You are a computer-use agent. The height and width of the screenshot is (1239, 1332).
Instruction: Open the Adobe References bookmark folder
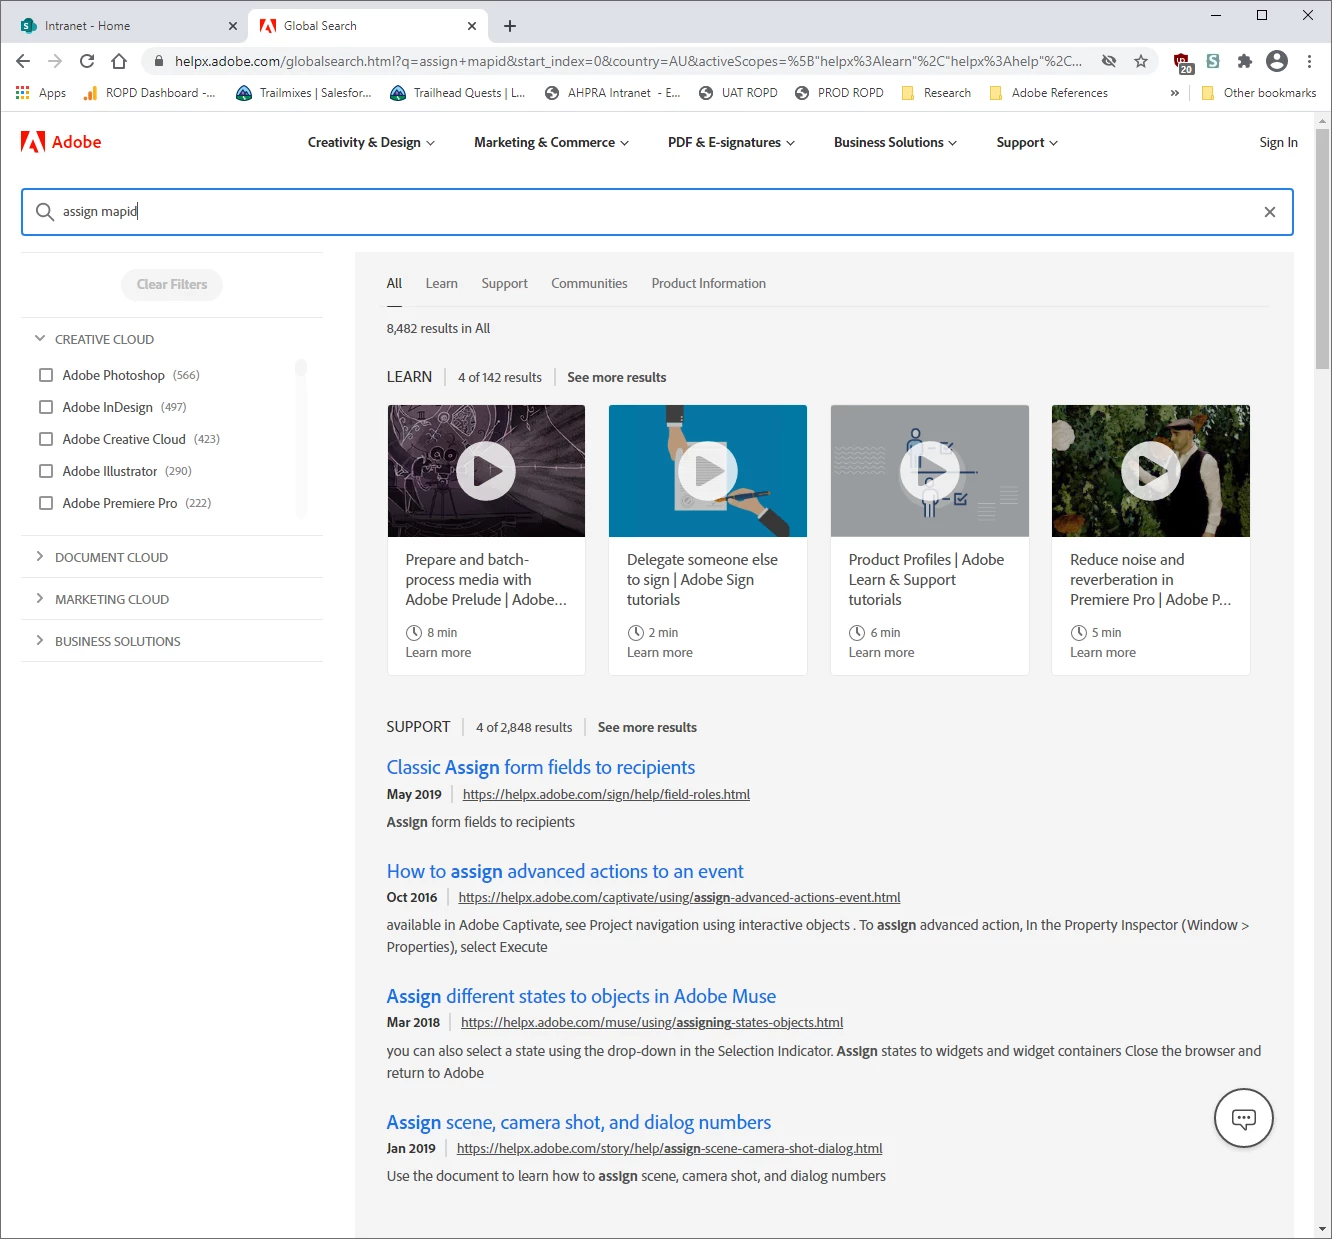1048,93
